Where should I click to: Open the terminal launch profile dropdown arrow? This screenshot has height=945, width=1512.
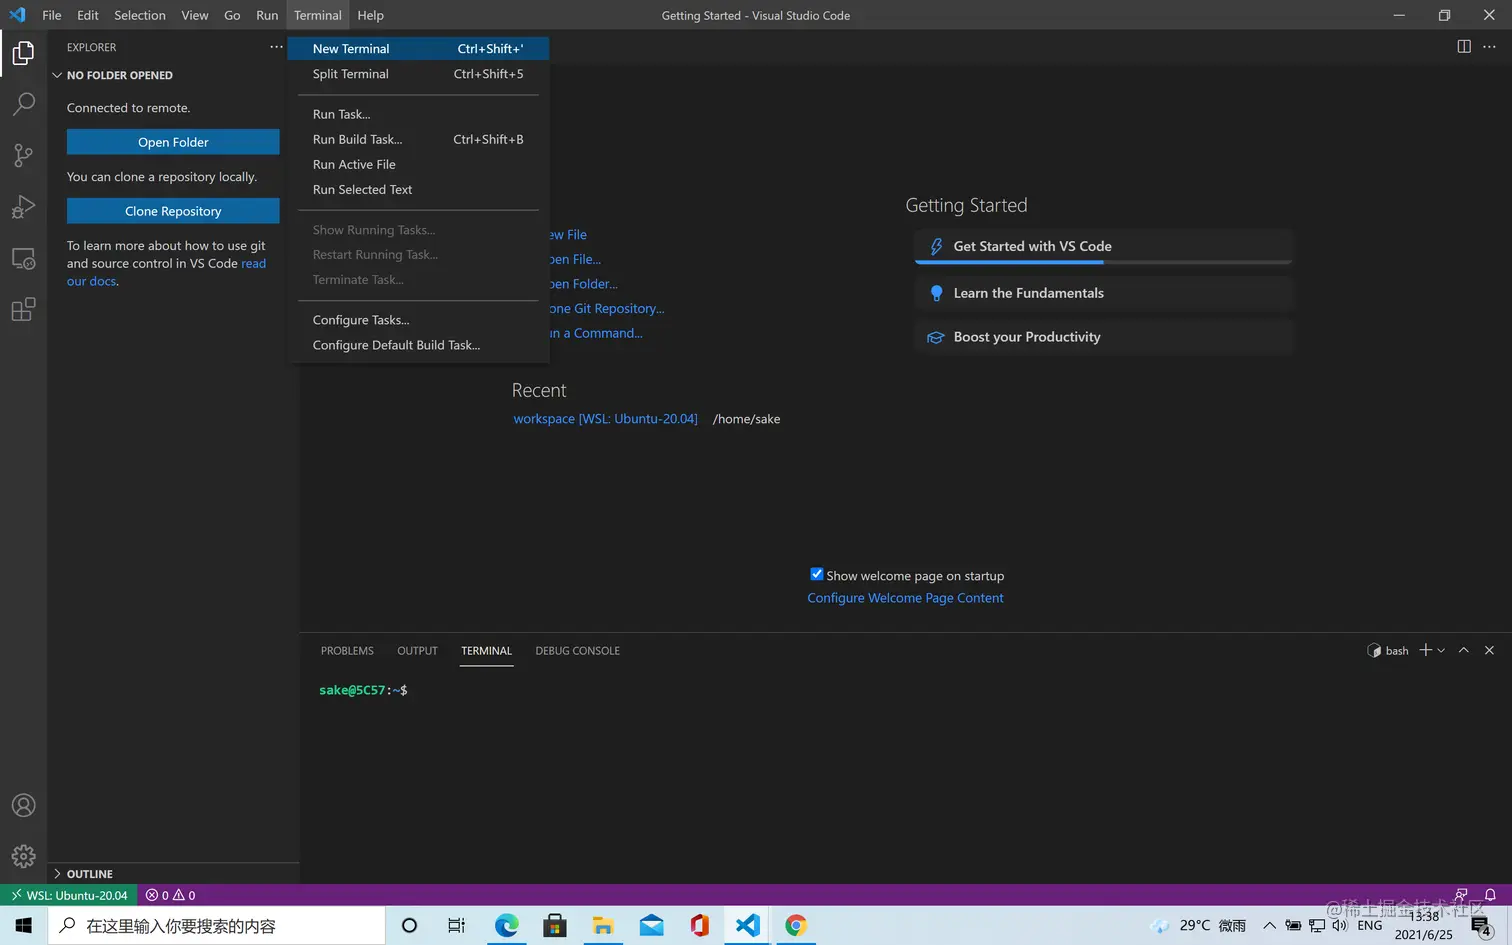(1441, 651)
